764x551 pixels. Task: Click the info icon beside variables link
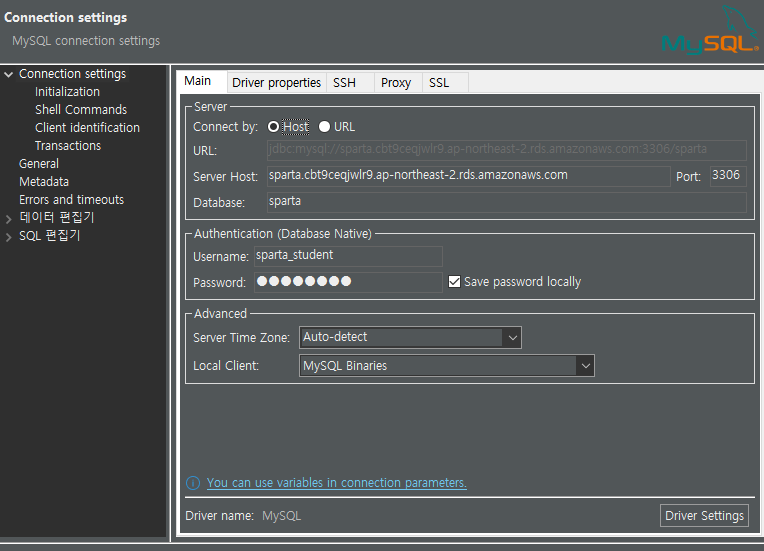[193, 483]
